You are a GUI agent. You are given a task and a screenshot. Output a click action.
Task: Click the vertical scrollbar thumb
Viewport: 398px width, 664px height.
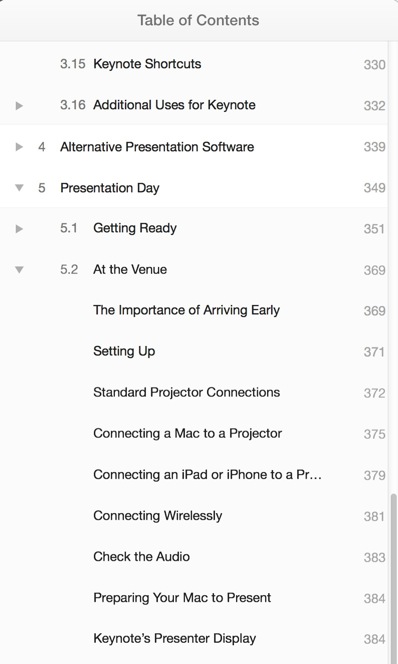[394, 578]
